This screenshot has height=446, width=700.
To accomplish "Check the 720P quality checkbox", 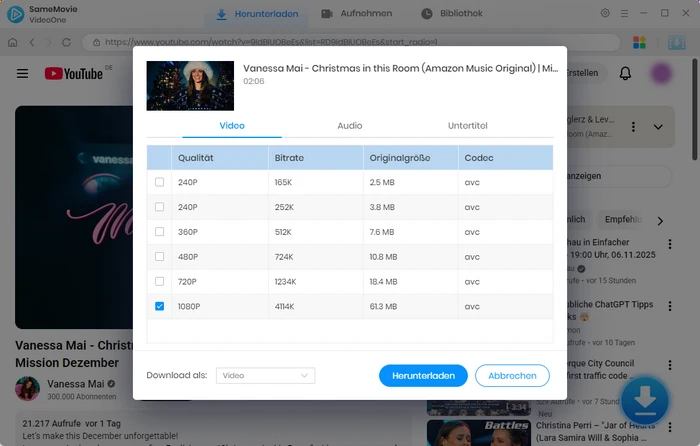I will click(160, 282).
